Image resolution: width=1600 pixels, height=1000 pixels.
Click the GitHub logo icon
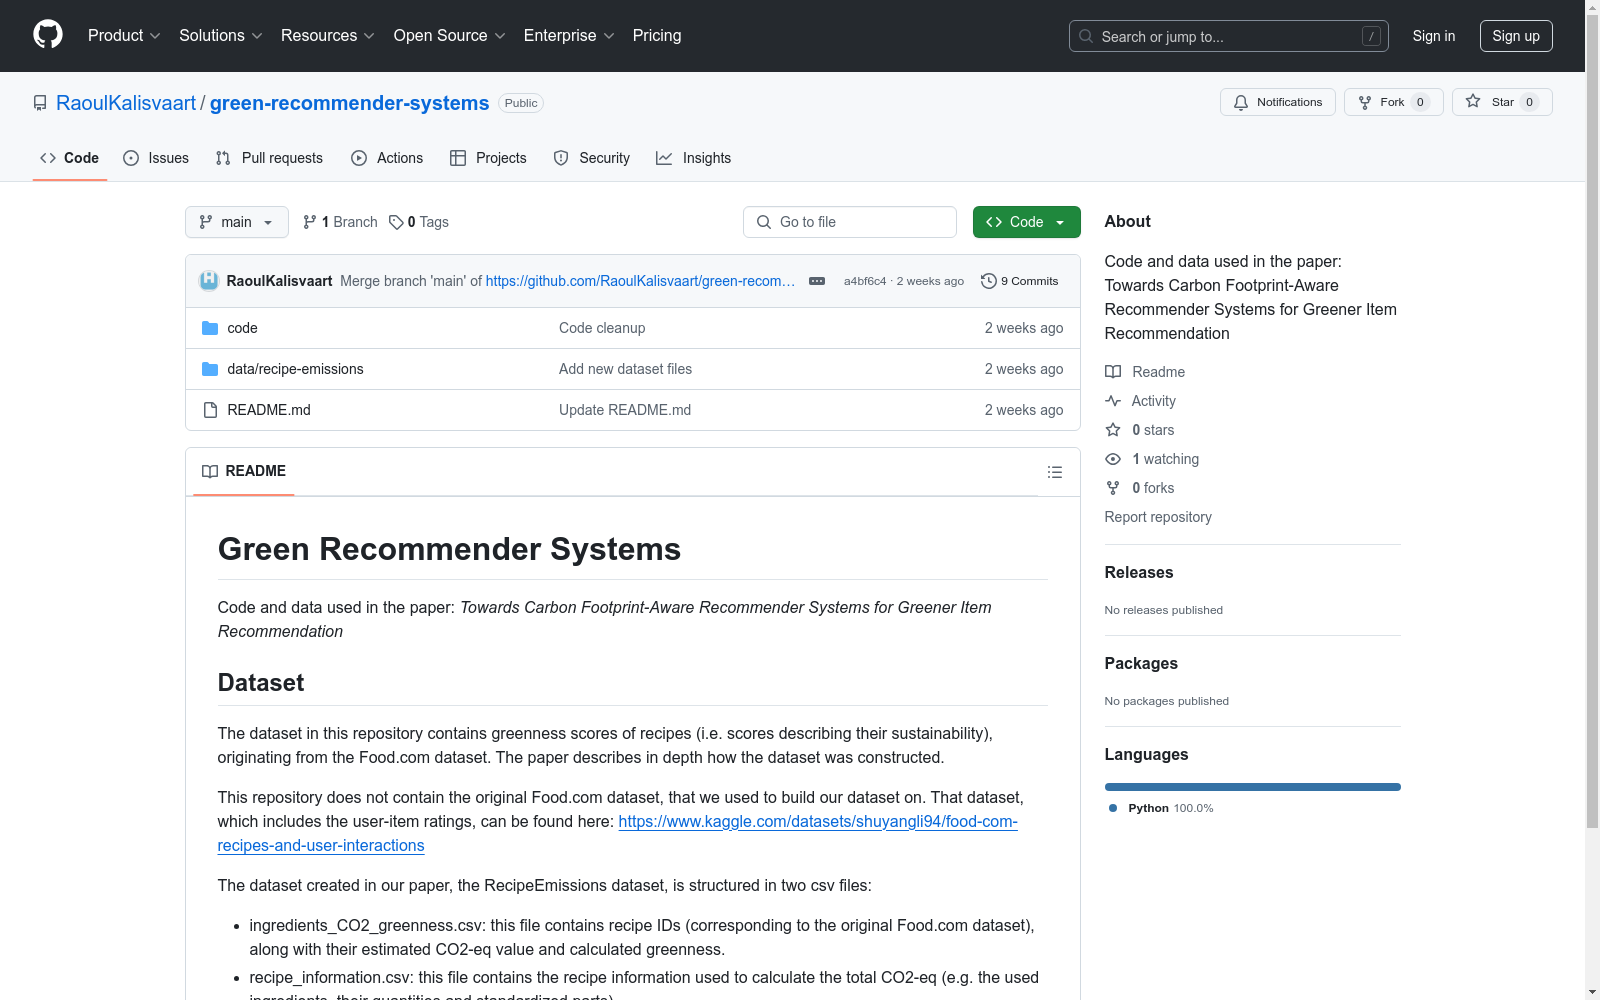(48, 35)
